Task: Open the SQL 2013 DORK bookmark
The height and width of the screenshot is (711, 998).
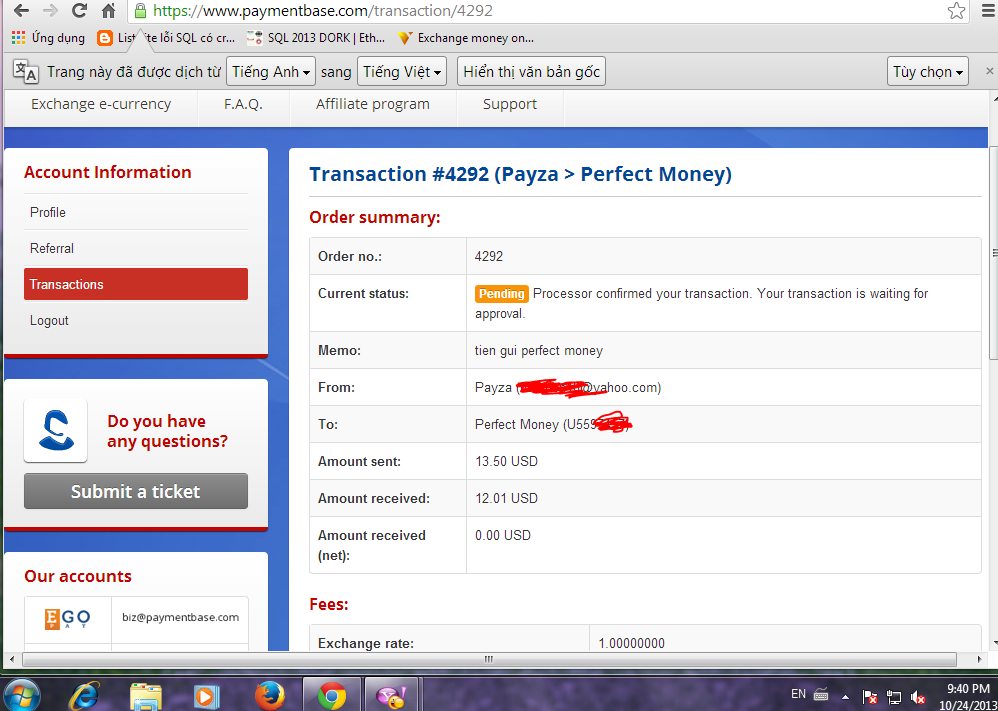Action: [x=316, y=38]
